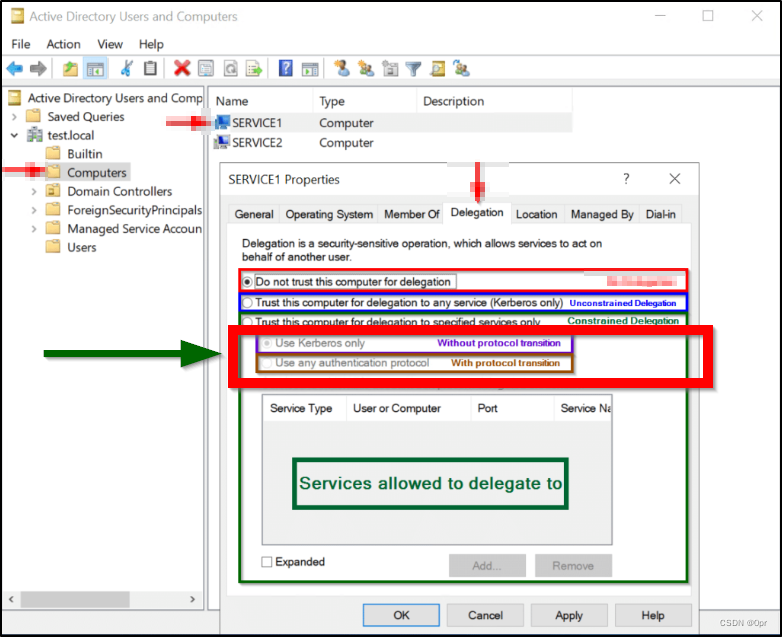The width and height of the screenshot is (782, 637).
Task: Click the Refresh toolbar icon
Action: [x=230, y=68]
